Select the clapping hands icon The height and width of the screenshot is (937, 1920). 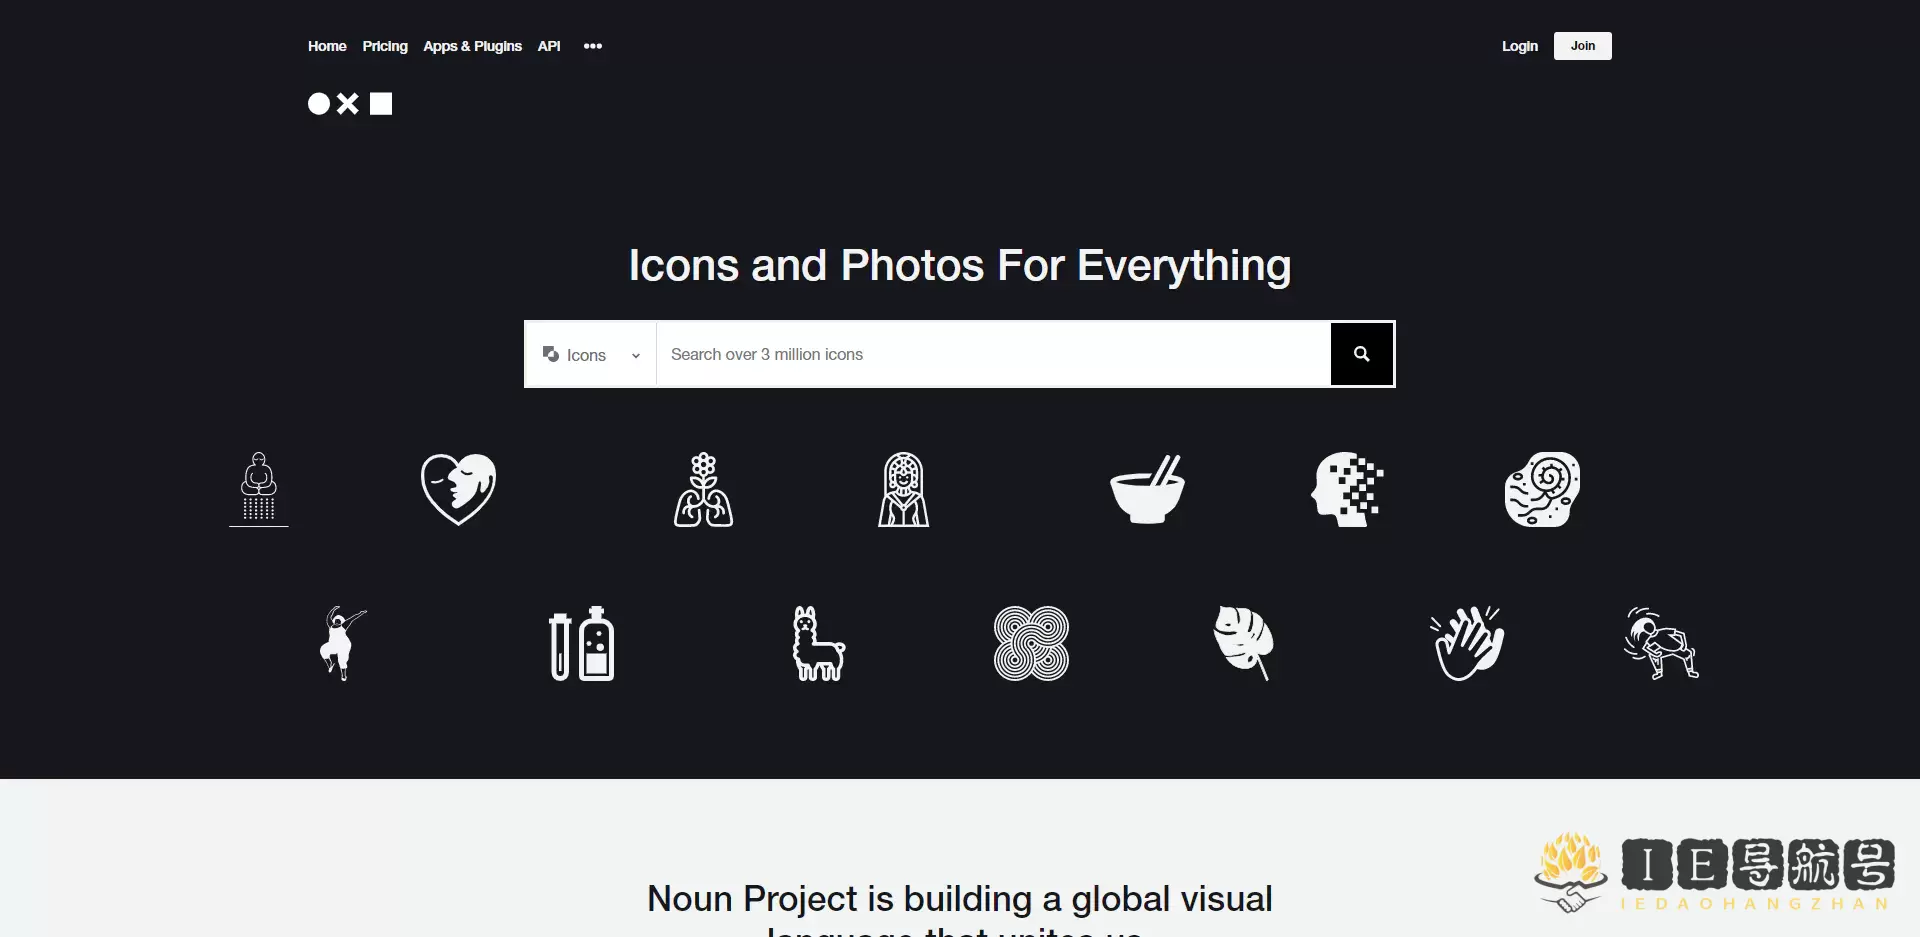(1465, 643)
